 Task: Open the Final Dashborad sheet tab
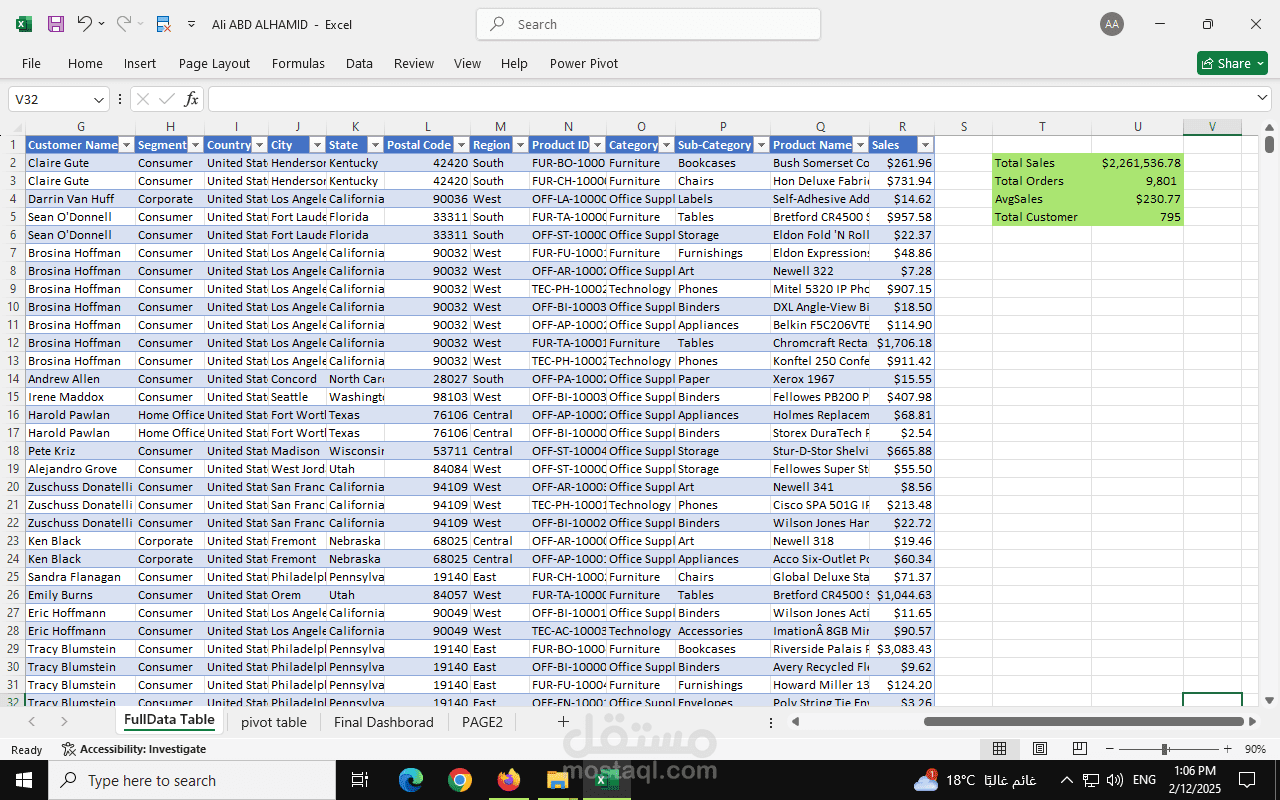coord(384,722)
